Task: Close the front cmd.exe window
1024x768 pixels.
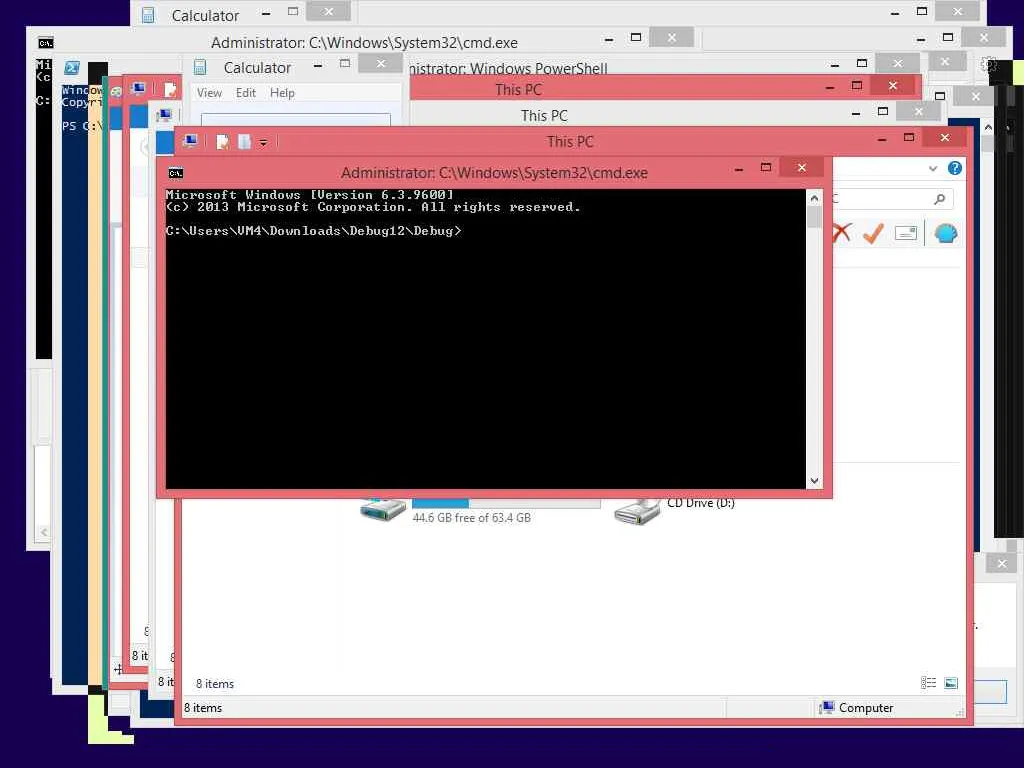Action: click(802, 168)
